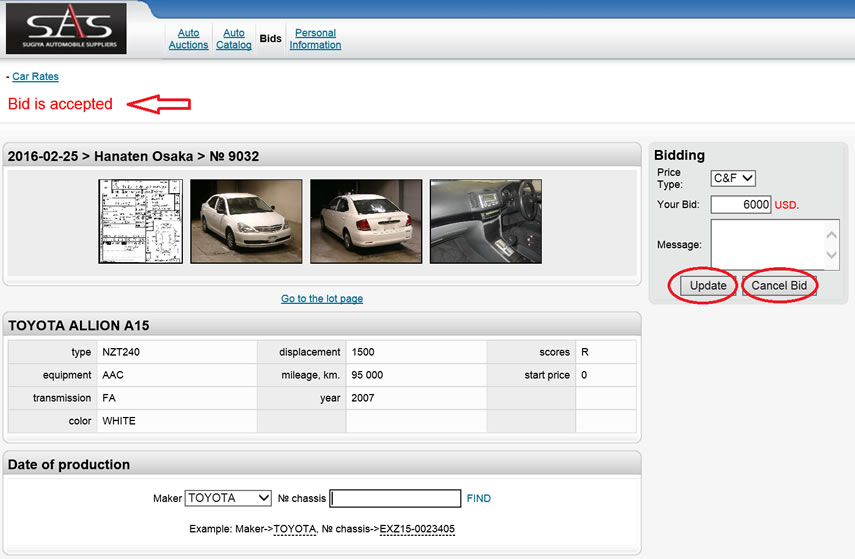View the auction sheet thumbnail
The width and height of the screenshot is (855, 559).
tap(140, 221)
